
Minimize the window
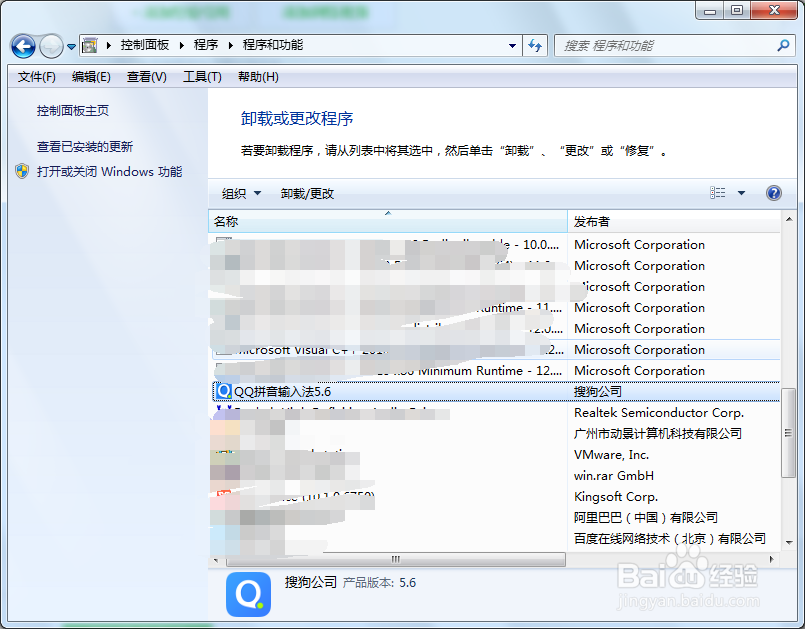(x=710, y=10)
